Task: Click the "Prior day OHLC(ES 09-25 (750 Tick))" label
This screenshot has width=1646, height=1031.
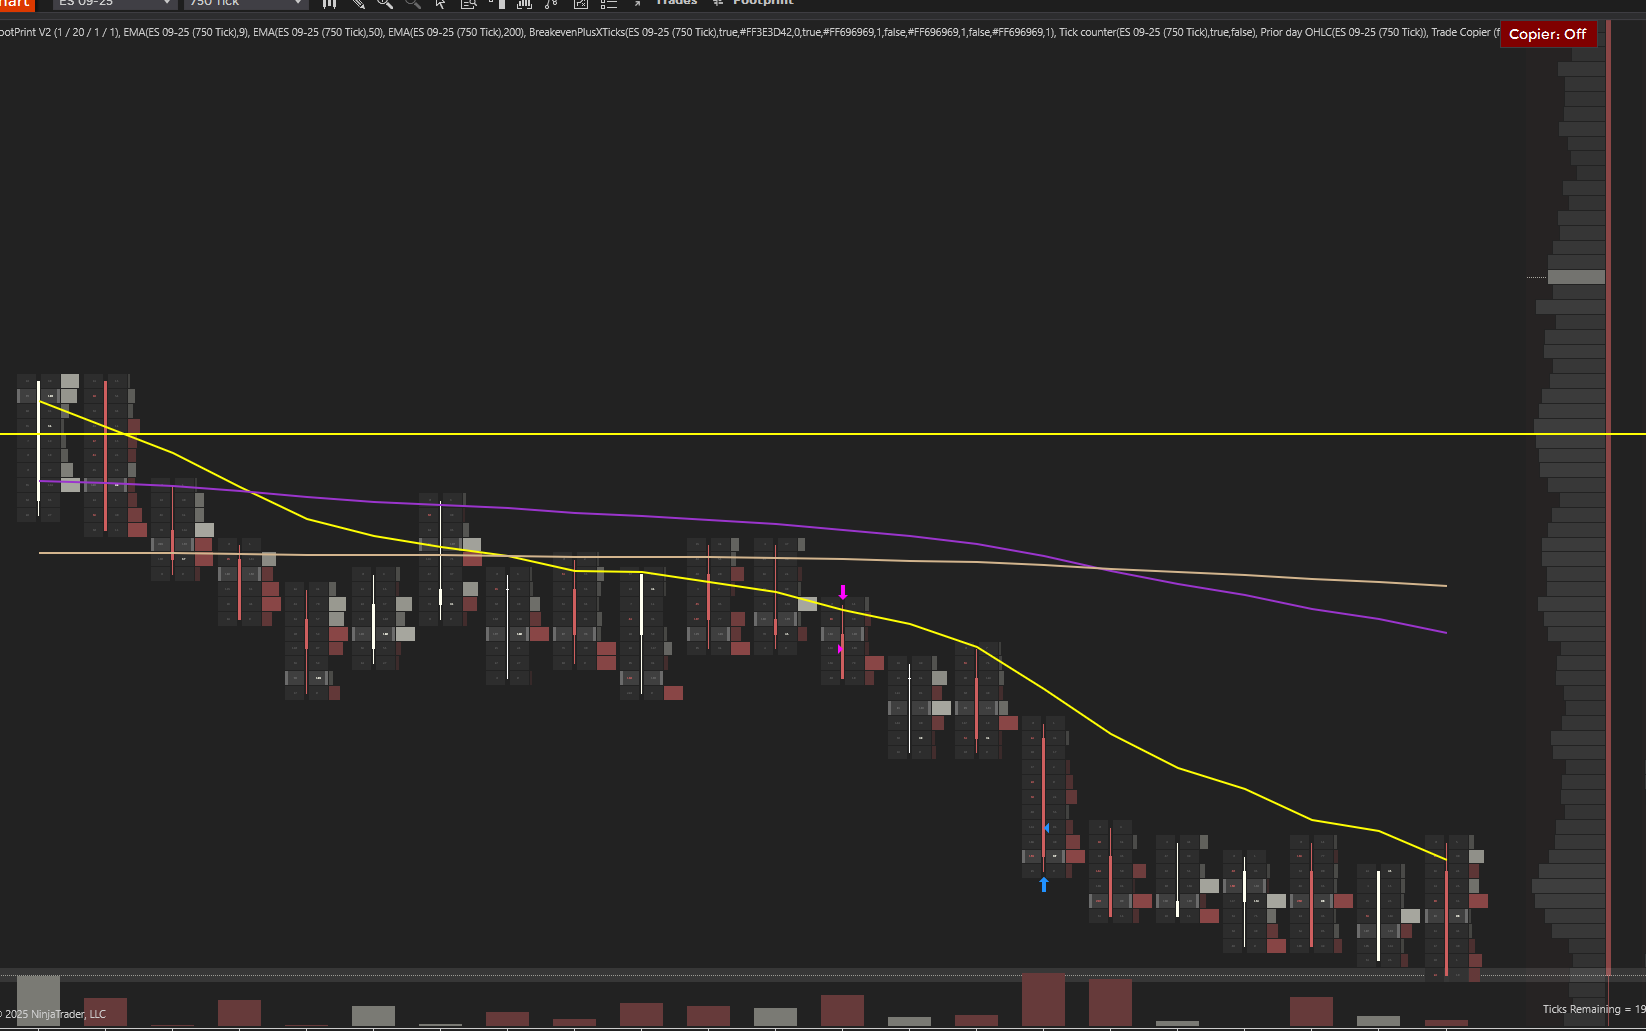Action: coord(1343,32)
